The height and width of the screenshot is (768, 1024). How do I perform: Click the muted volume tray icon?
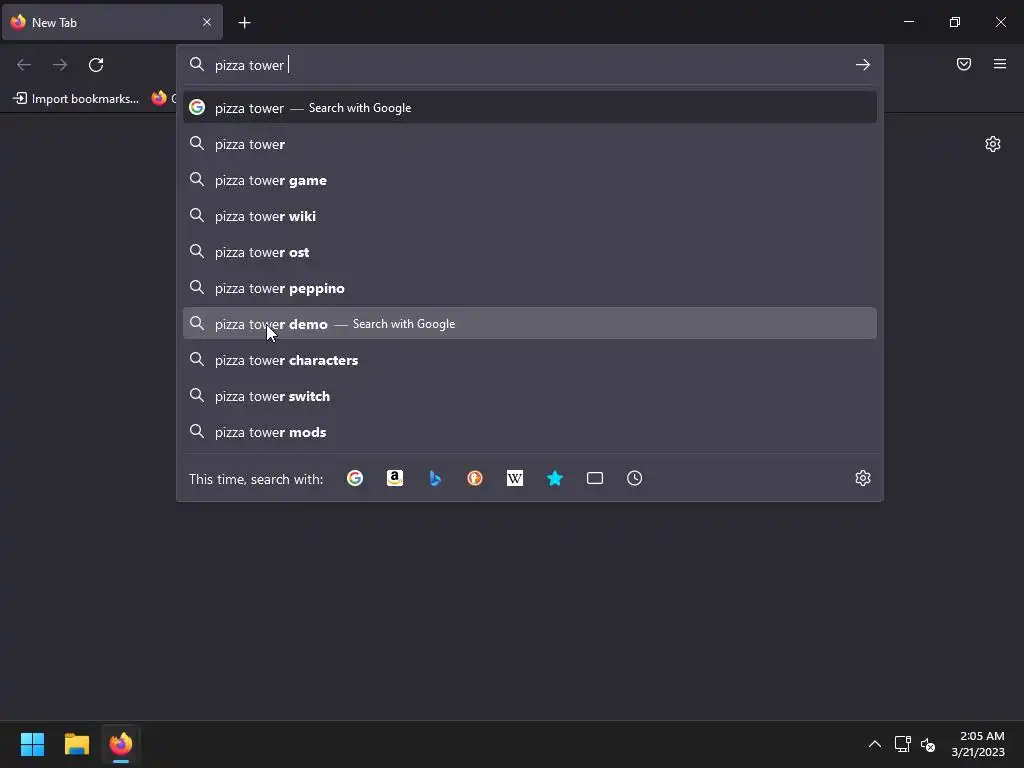927,744
